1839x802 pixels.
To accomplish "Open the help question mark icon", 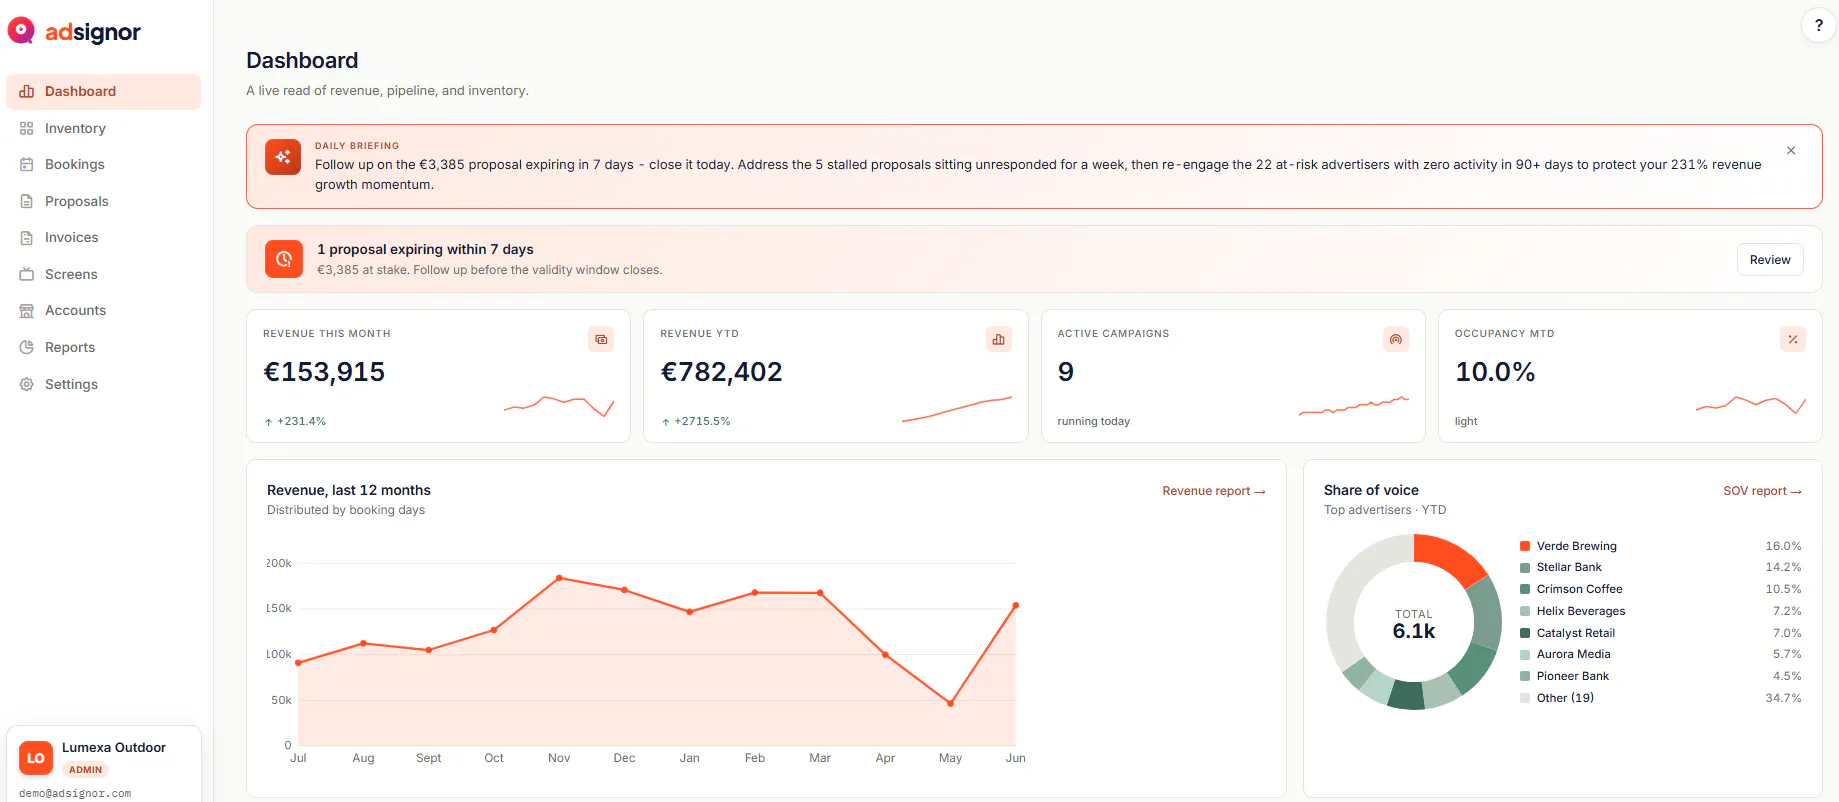I will coord(1818,26).
